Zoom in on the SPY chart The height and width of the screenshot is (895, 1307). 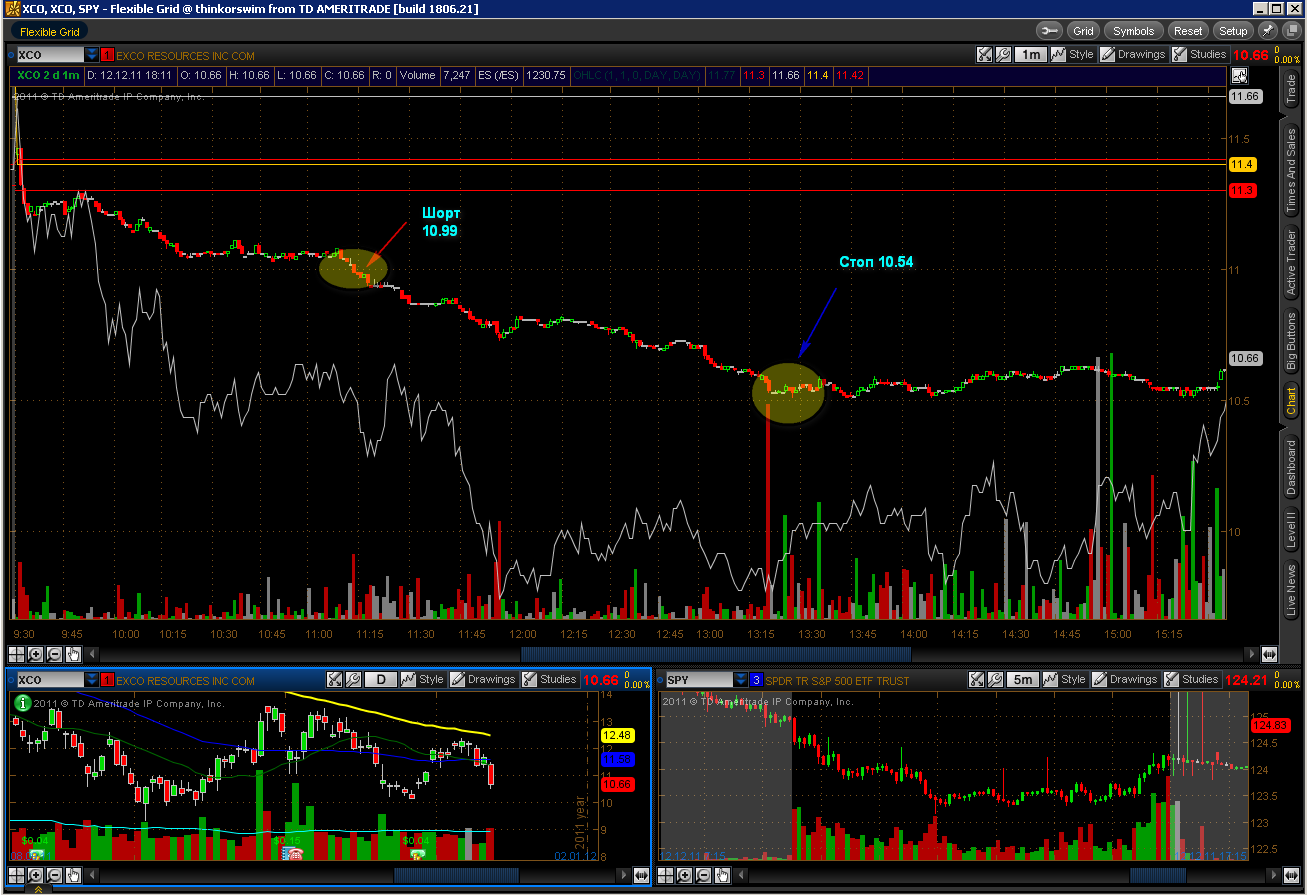click(685, 876)
